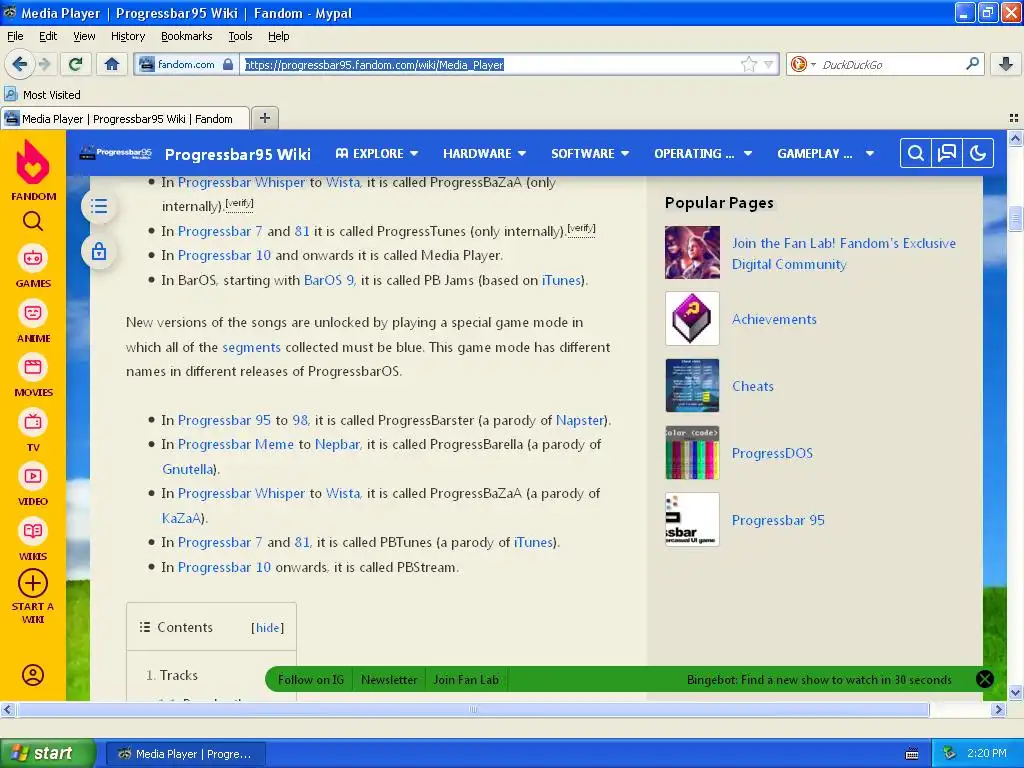Open a new browser tab with plus button
This screenshot has width=1024, height=768.
coord(264,118)
